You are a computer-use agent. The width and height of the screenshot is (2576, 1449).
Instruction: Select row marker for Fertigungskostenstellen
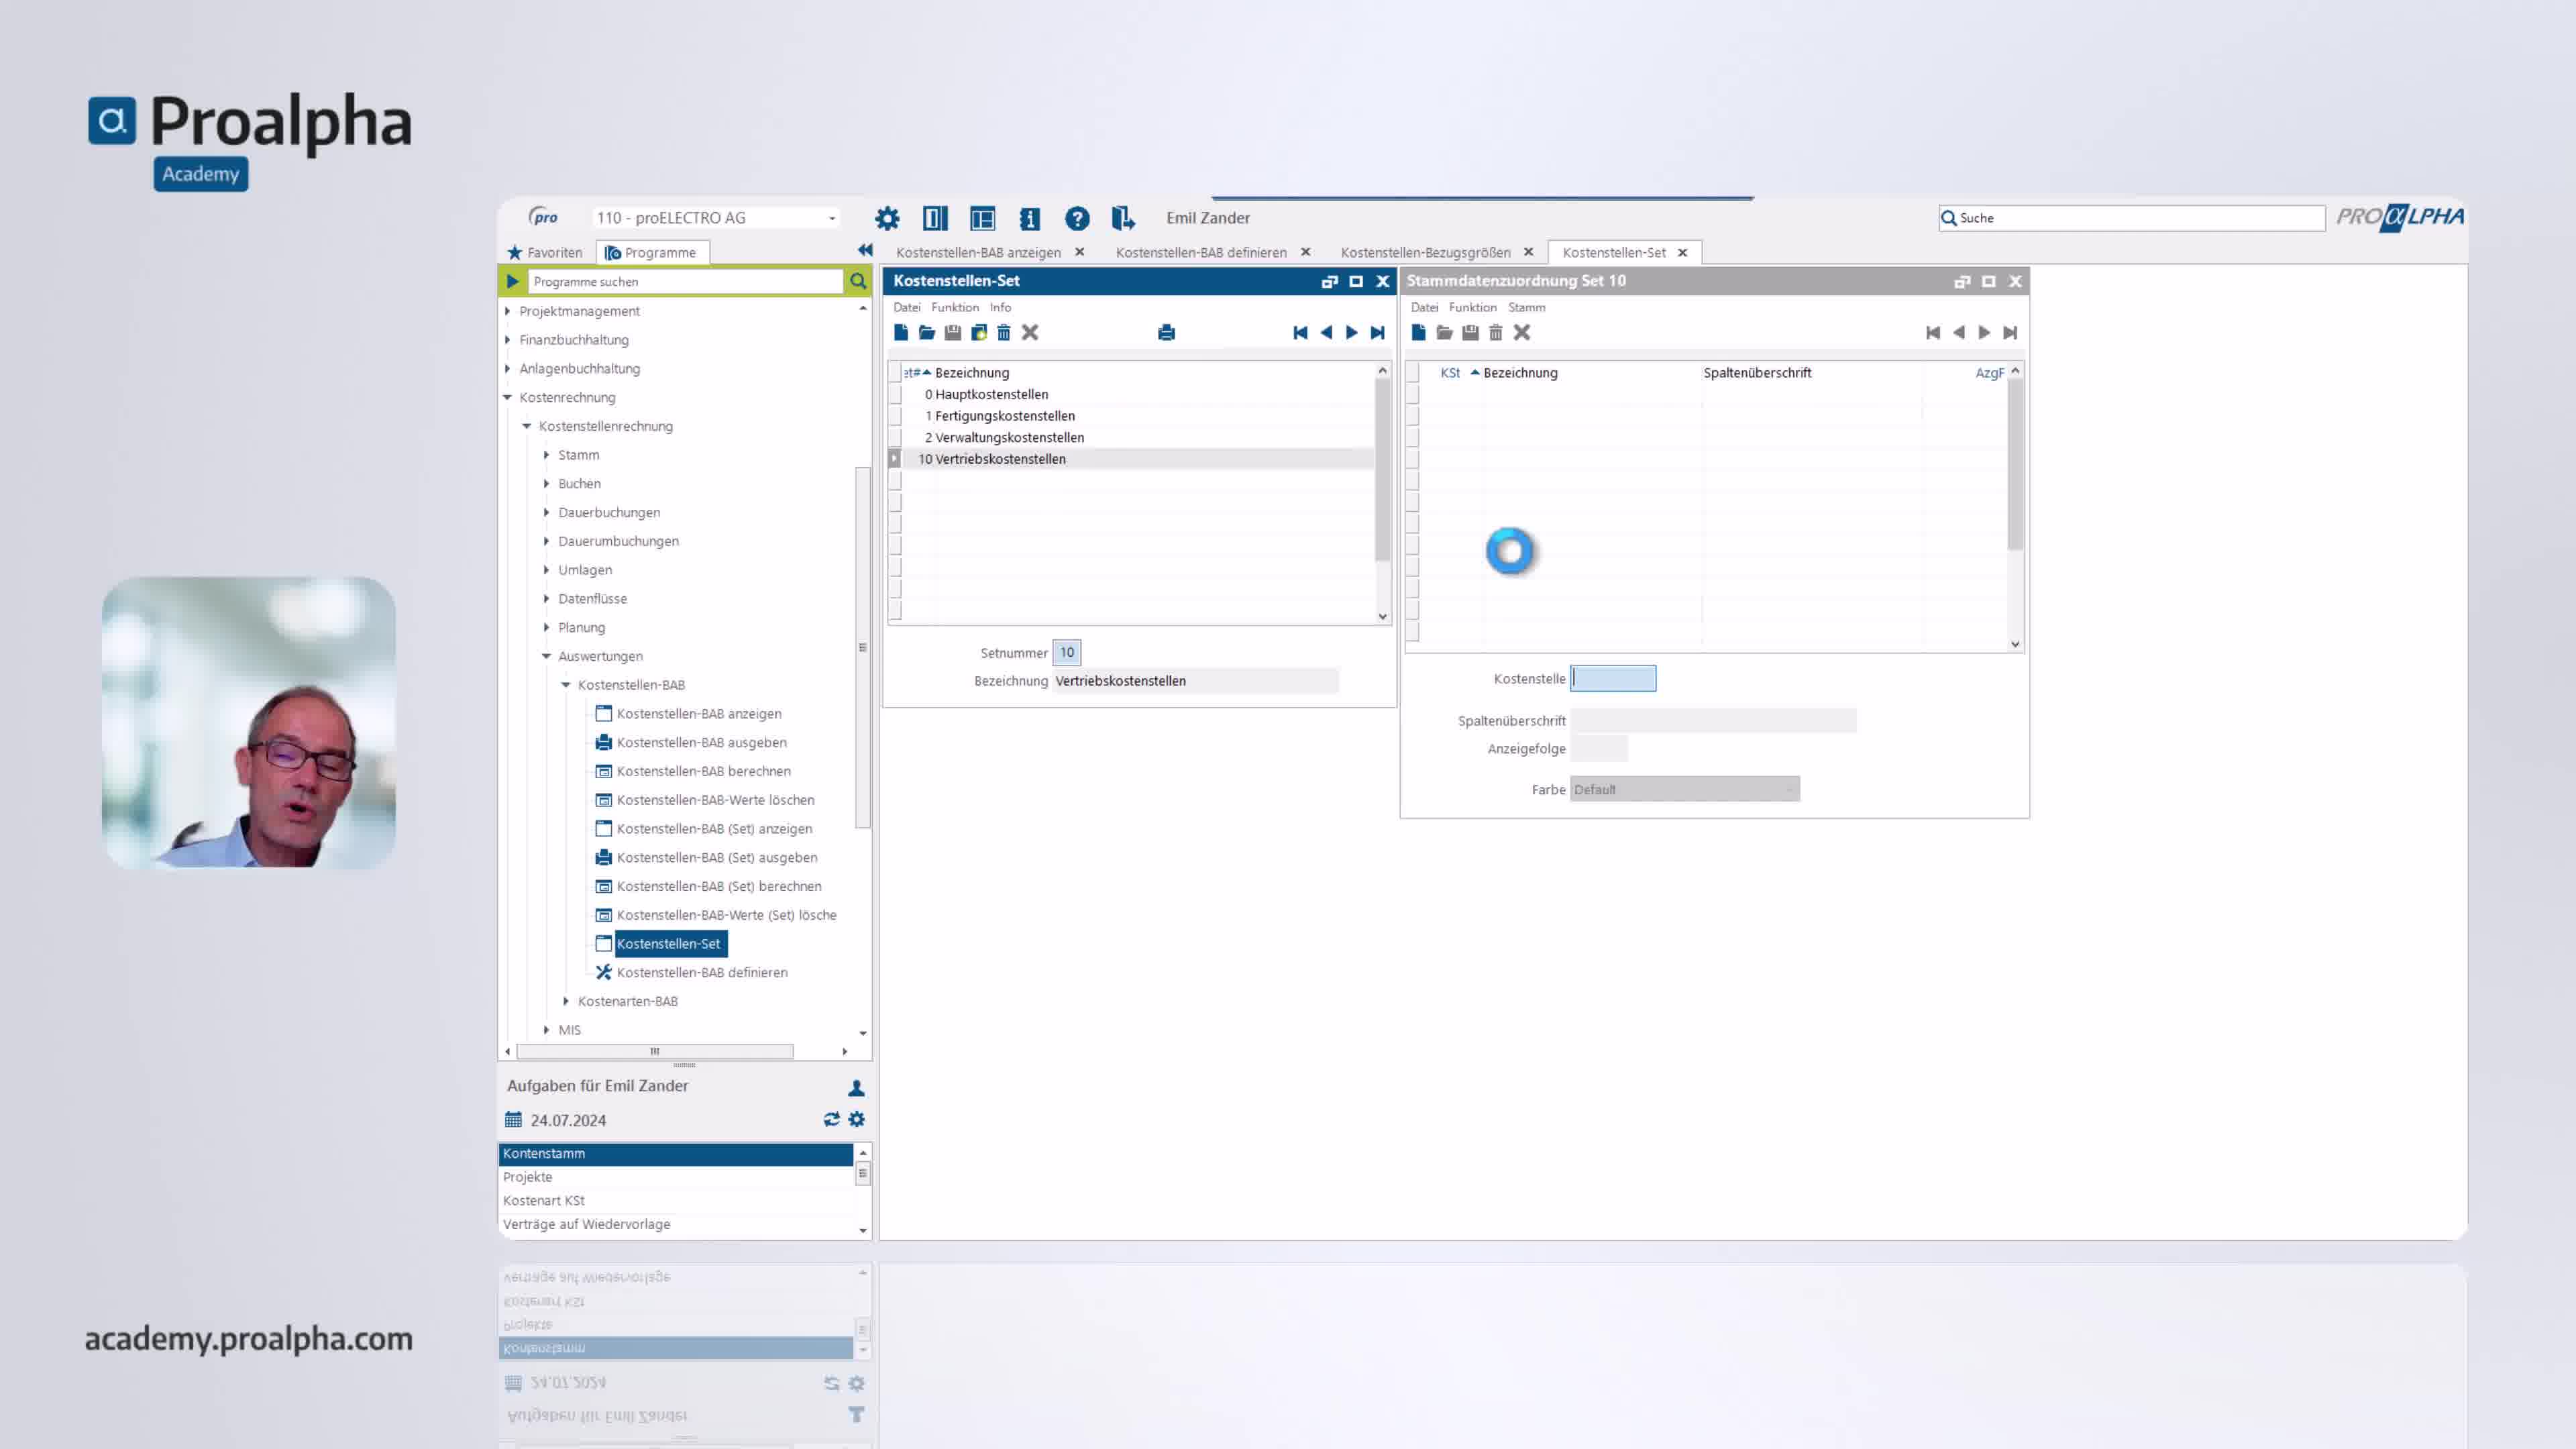(895, 416)
